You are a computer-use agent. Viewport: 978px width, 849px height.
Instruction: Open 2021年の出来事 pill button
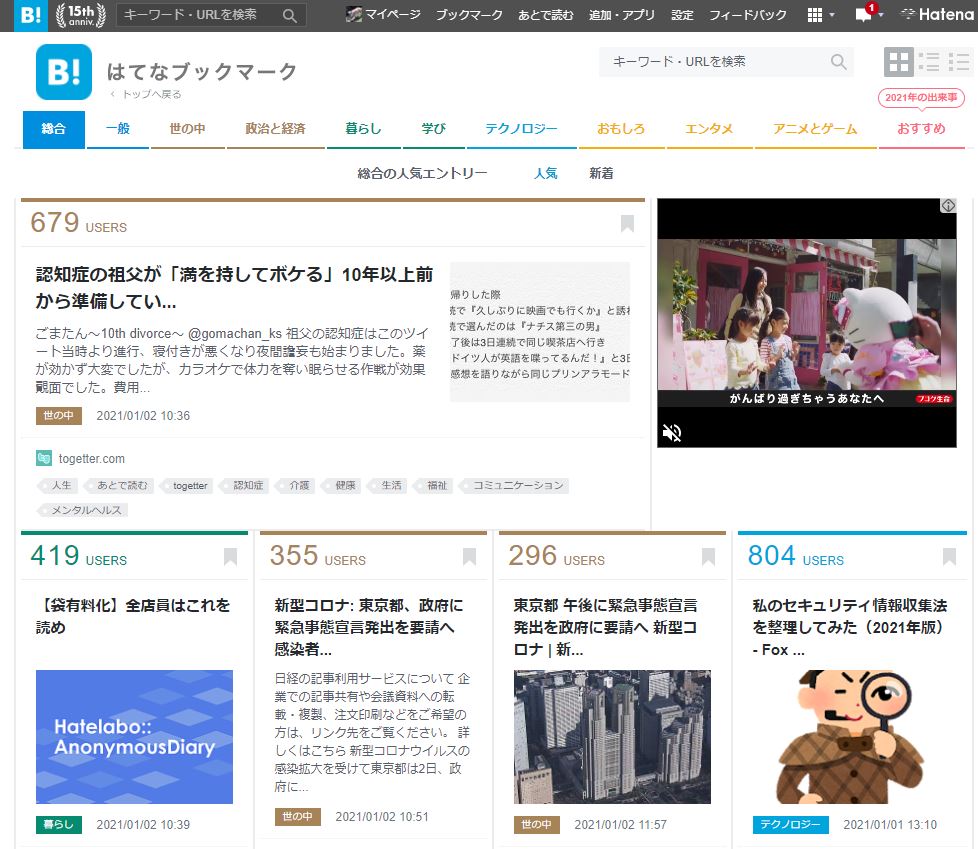[x=921, y=97]
